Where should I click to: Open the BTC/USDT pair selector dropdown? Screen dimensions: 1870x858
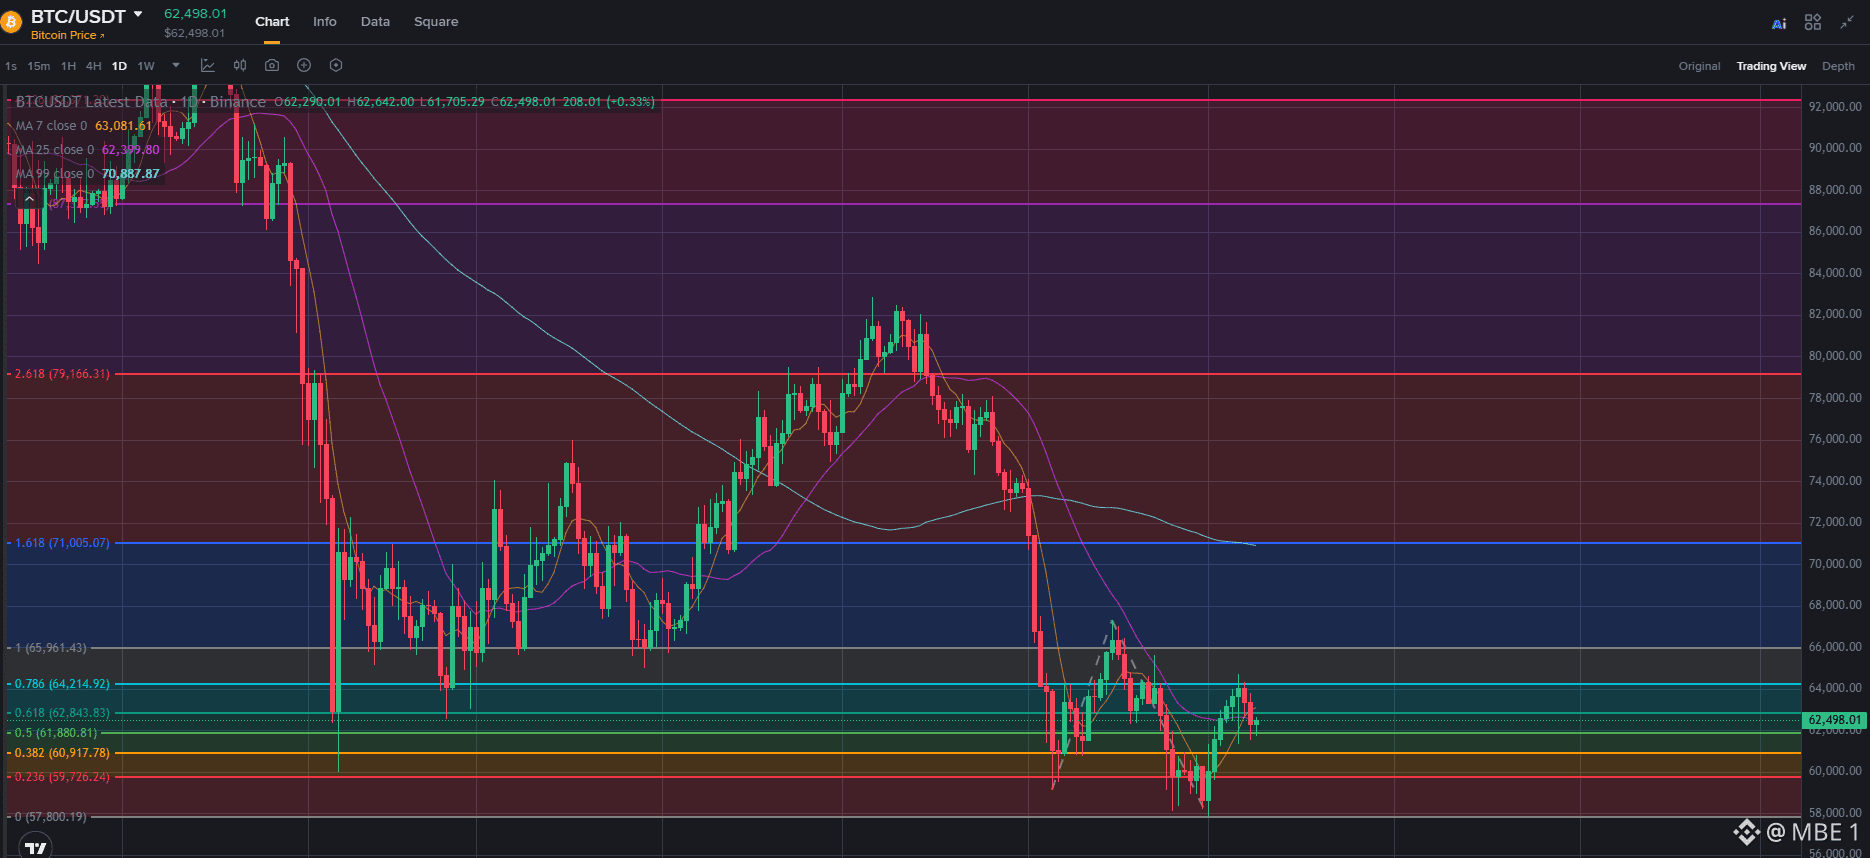point(138,15)
